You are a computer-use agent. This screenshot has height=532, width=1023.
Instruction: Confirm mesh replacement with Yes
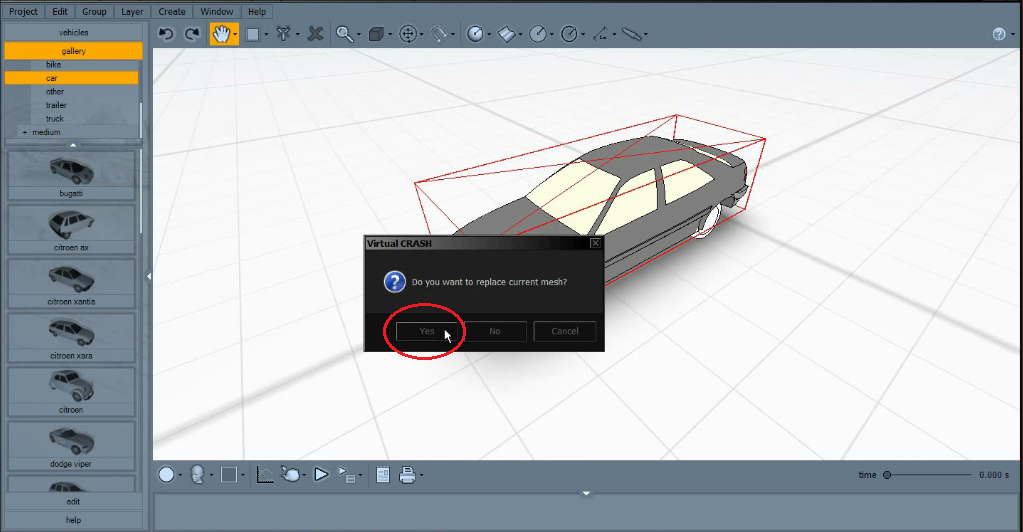click(427, 331)
